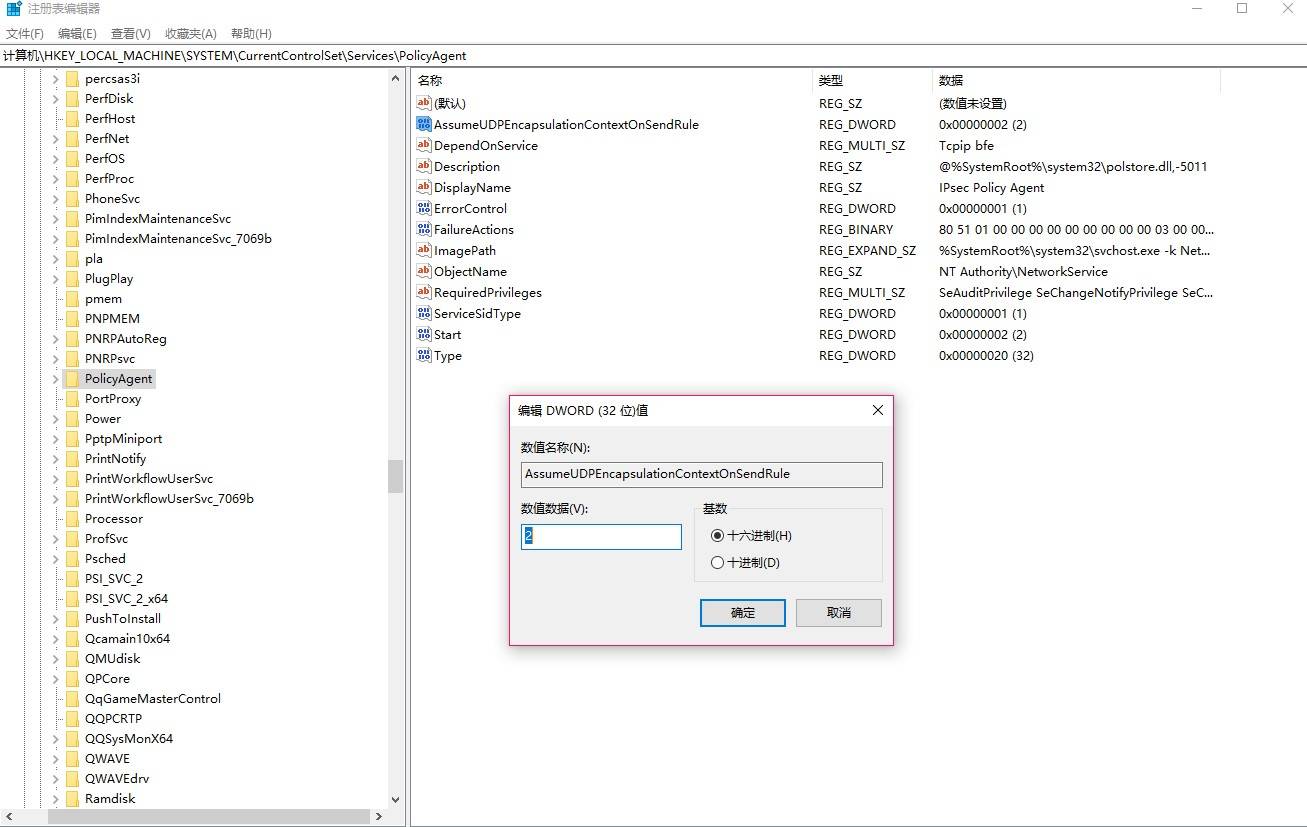Select the 十进制 radio button
Screen dimensions: 1307x827
tap(716, 562)
